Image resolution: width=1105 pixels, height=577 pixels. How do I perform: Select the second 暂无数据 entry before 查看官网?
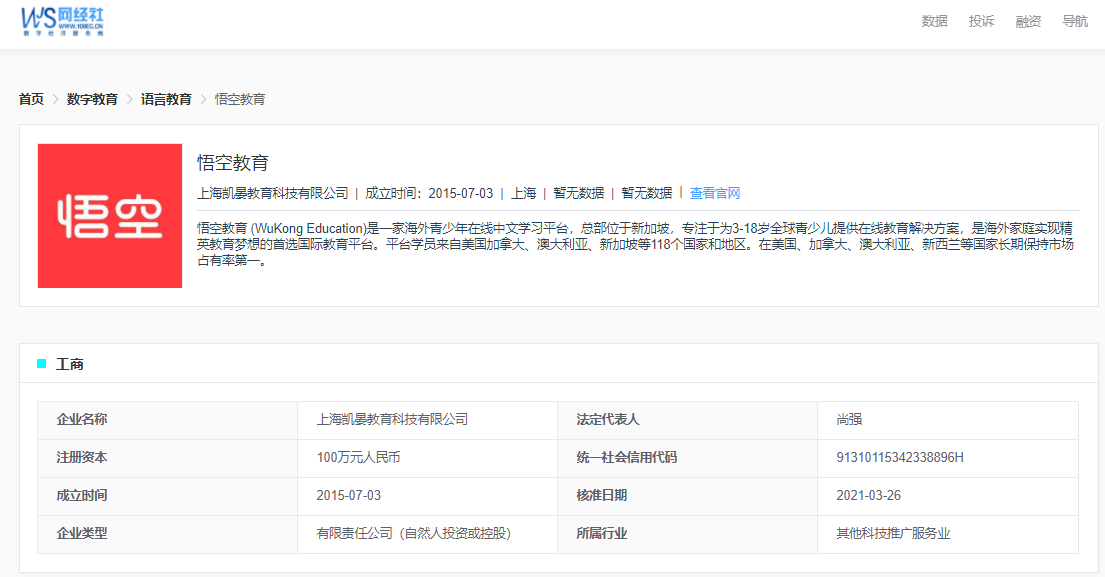647,193
